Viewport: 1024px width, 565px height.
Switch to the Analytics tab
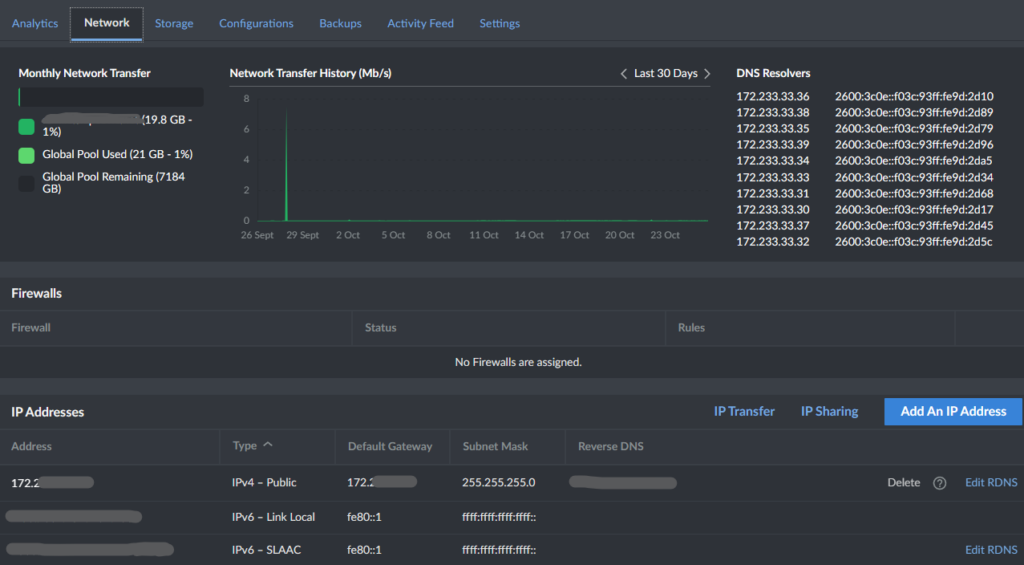pyautogui.click(x=35, y=24)
